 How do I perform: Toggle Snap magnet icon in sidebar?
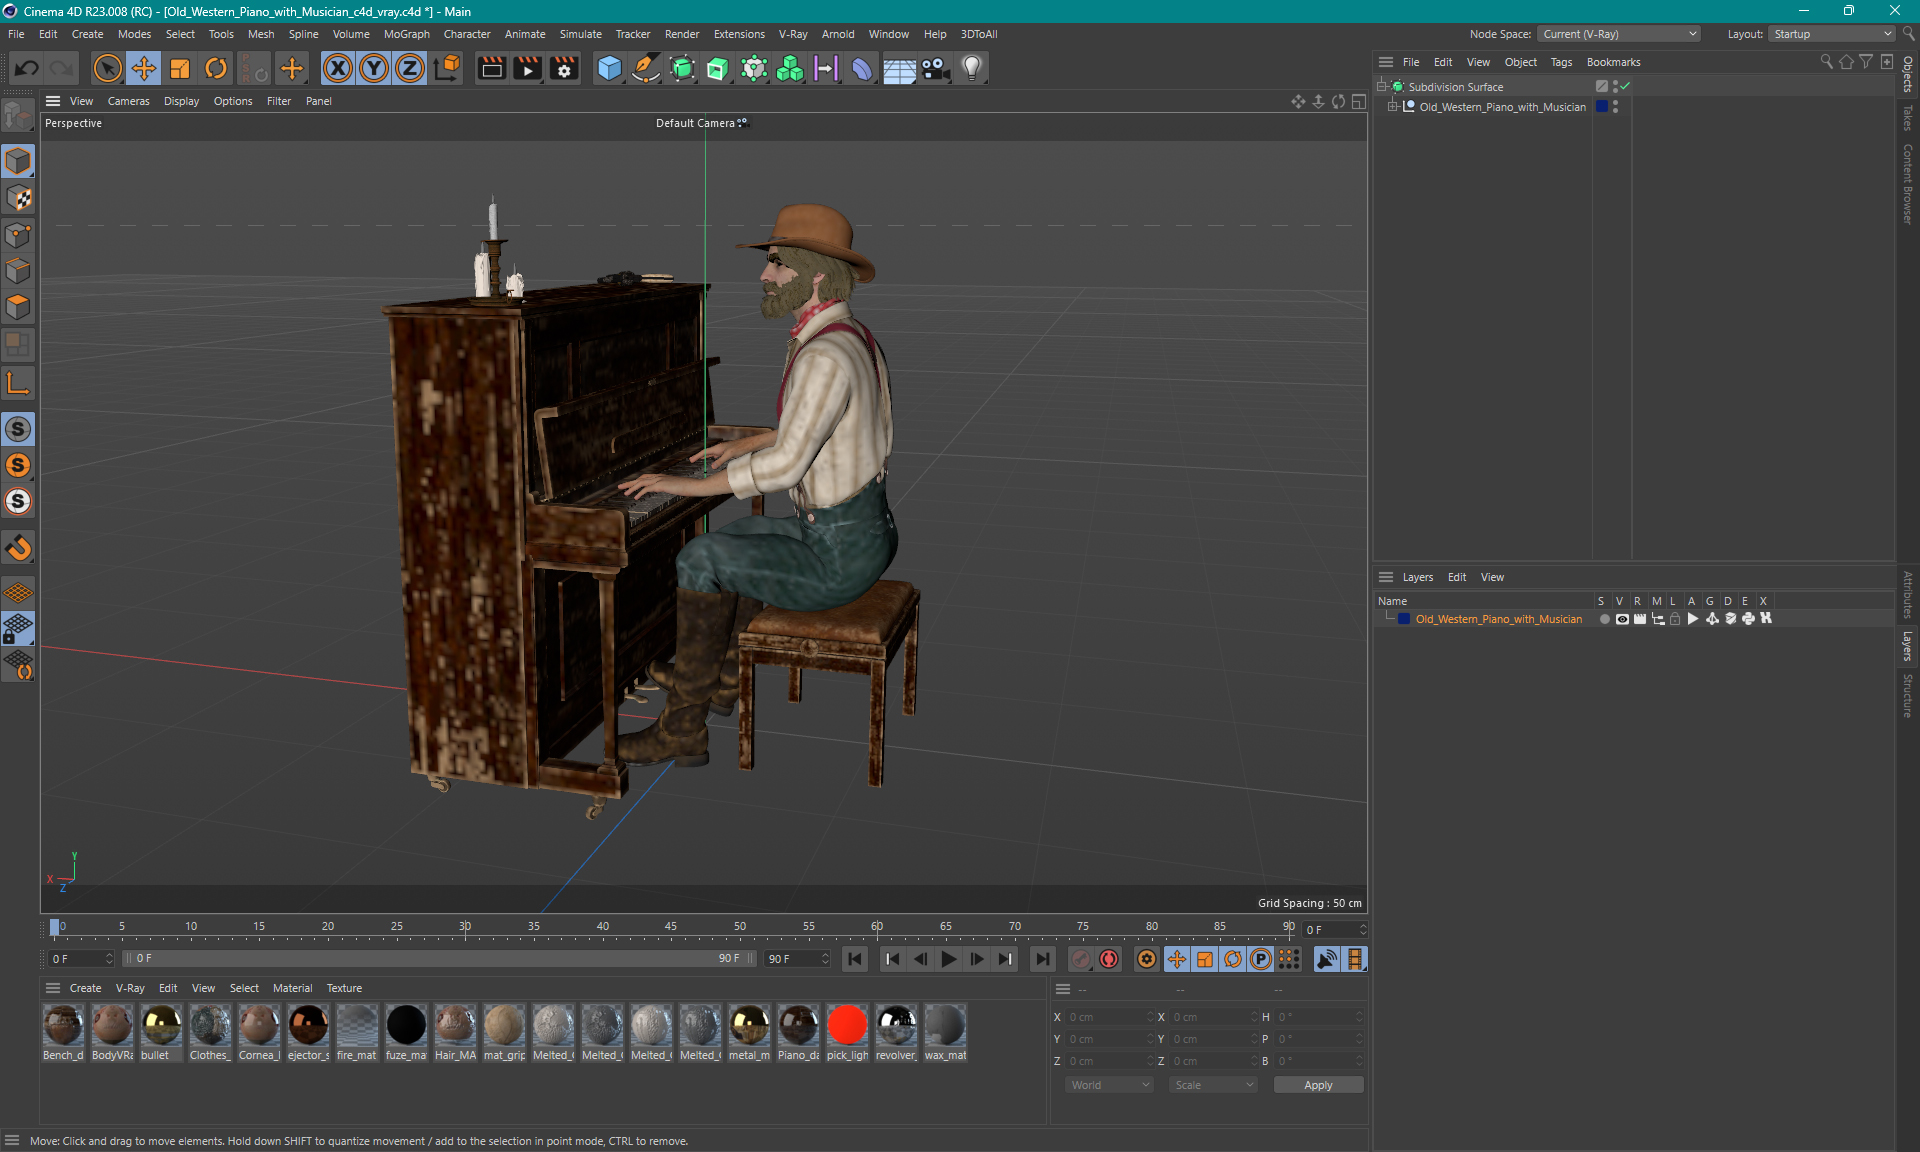(x=18, y=548)
